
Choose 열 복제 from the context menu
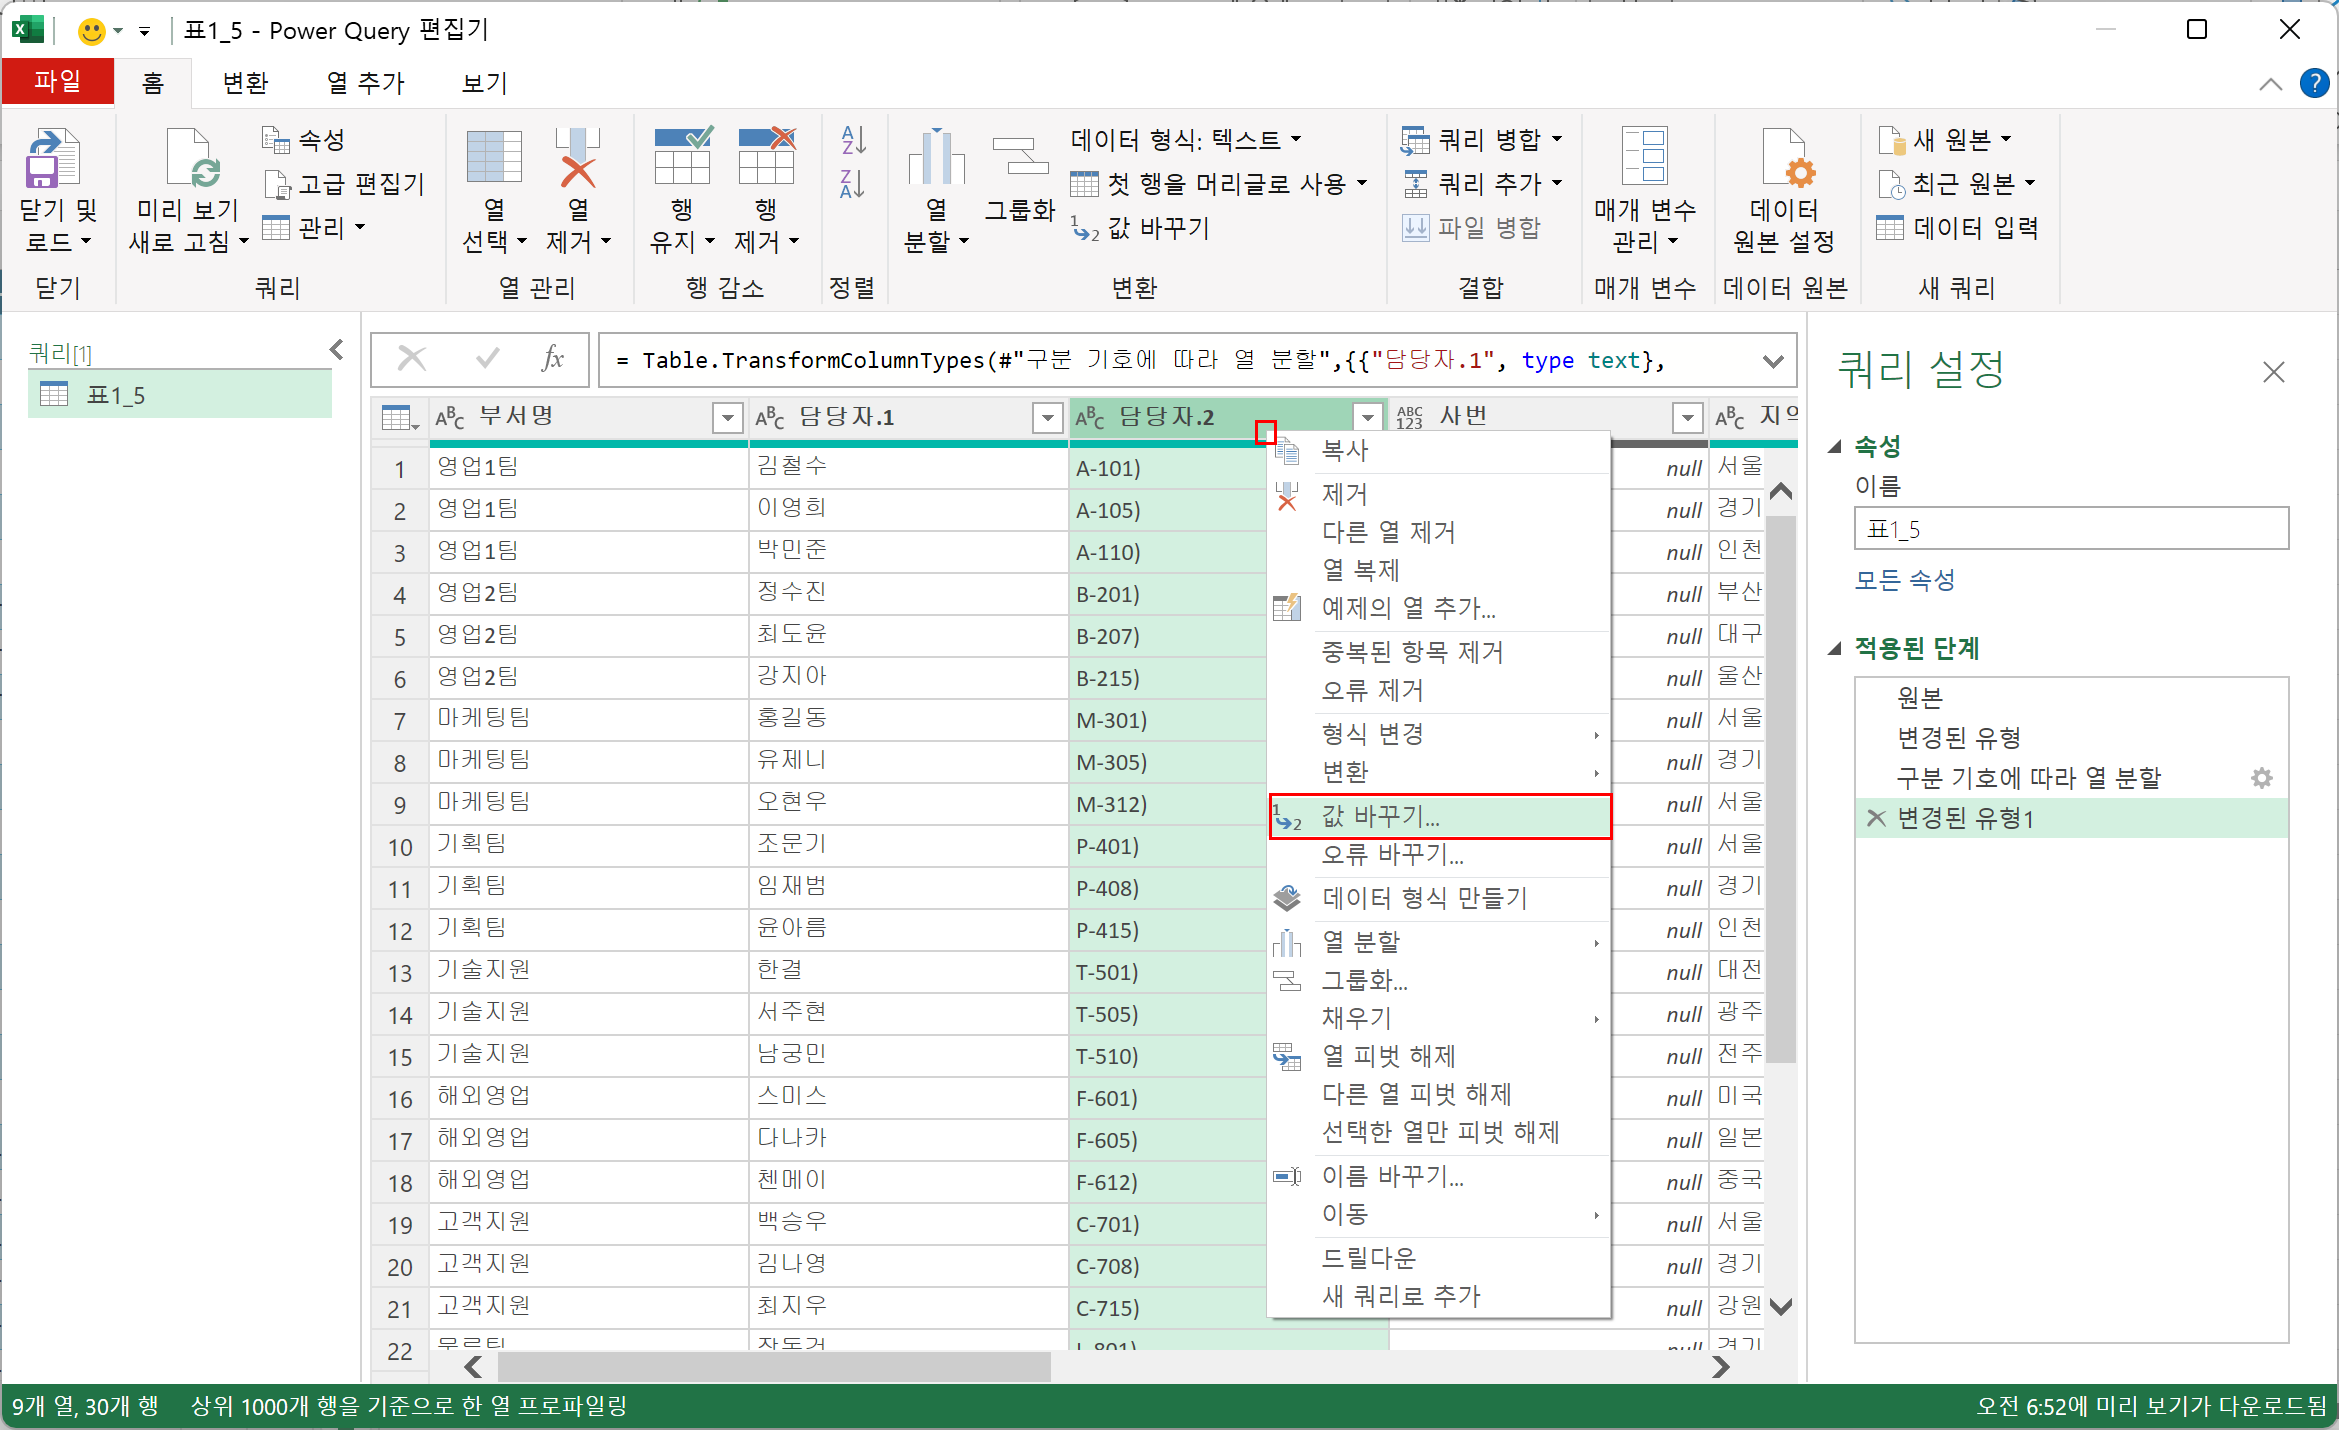[1440, 570]
